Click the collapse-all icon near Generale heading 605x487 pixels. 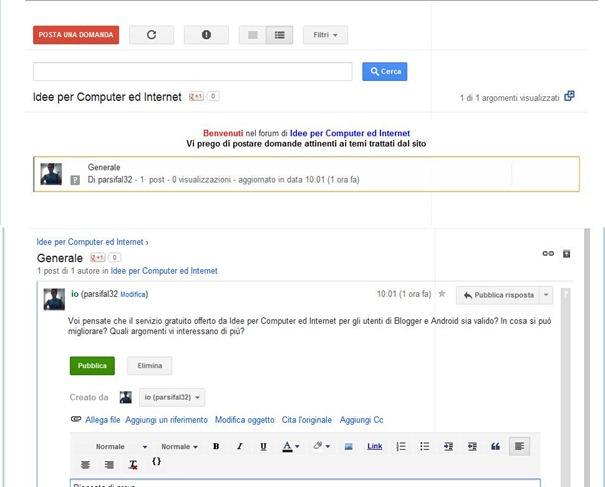(x=566, y=254)
